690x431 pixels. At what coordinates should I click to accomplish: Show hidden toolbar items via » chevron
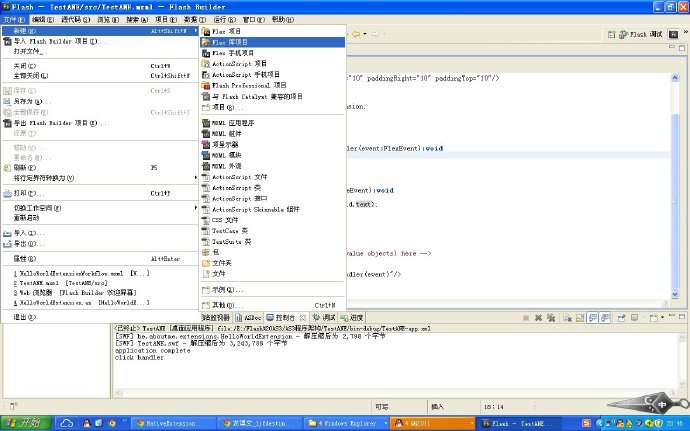pyautogui.click(x=685, y=32)
